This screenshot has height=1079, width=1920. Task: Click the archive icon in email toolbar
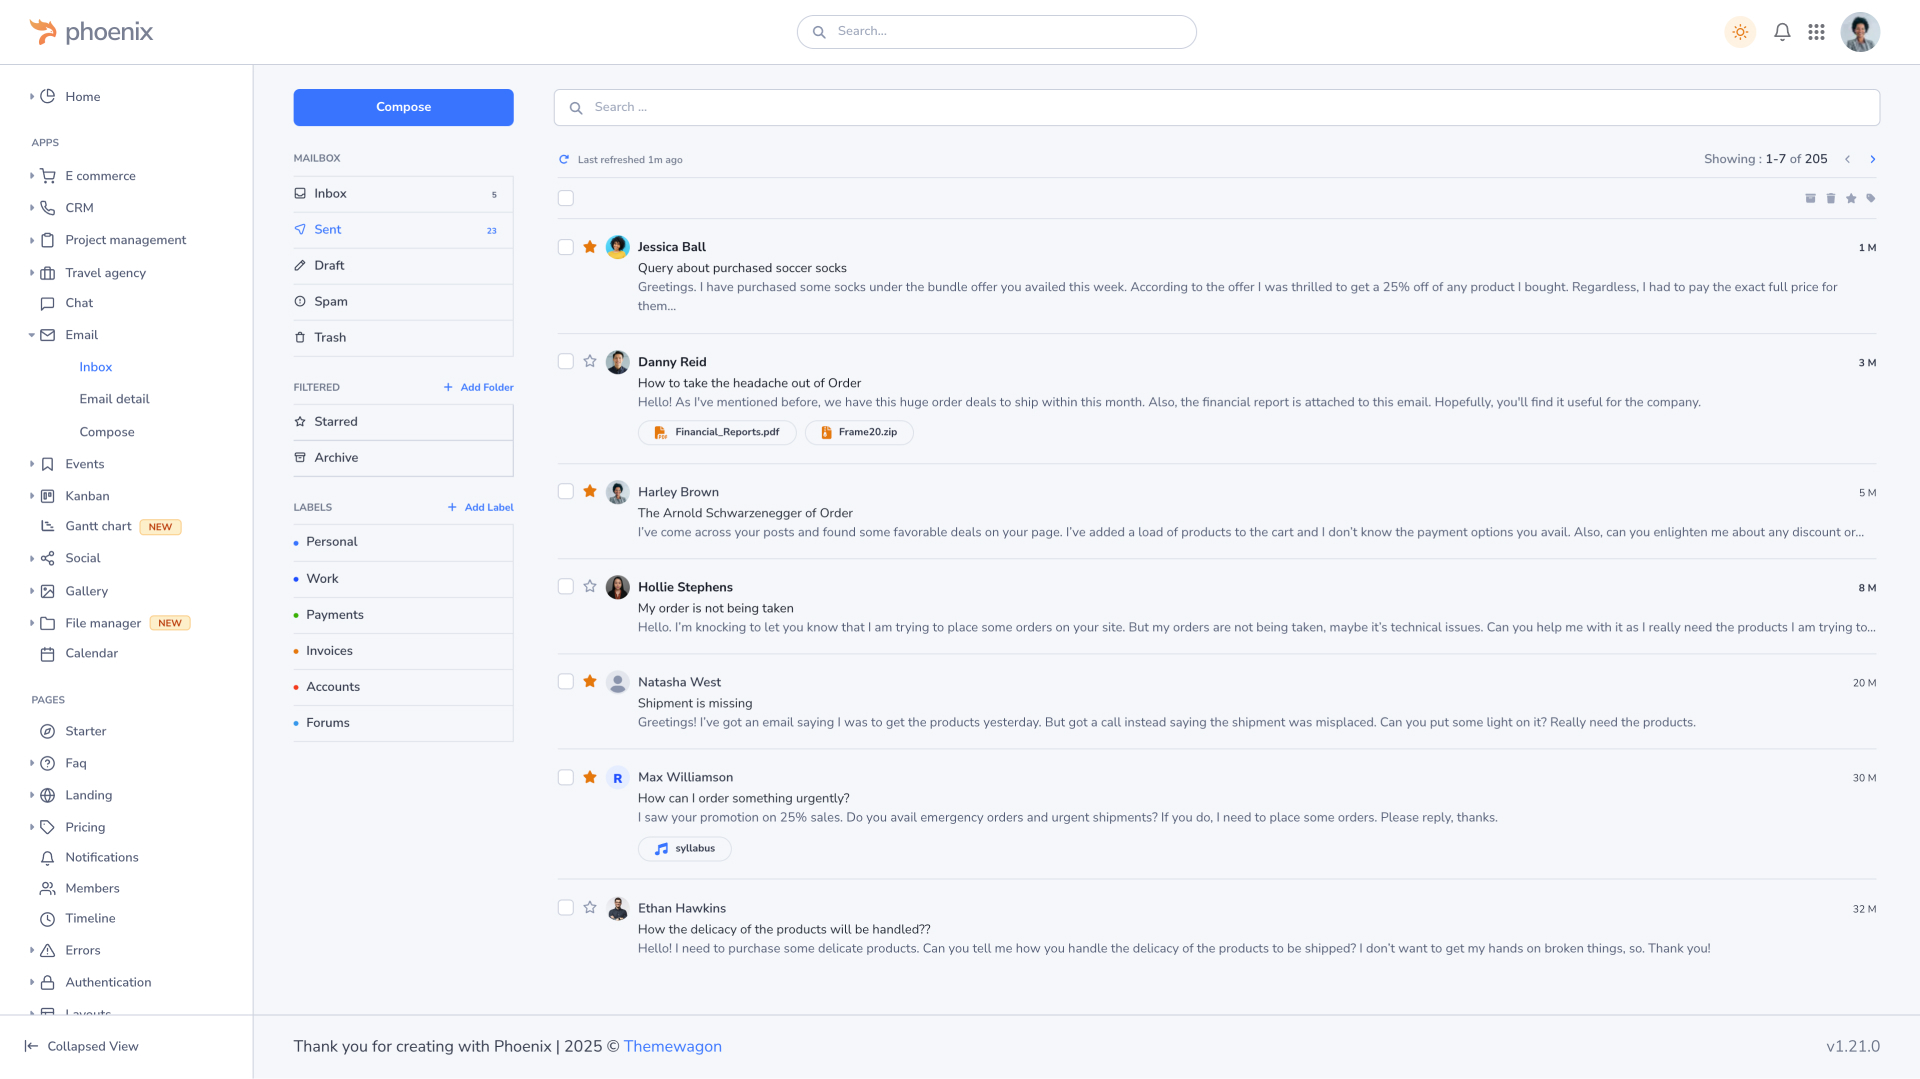1810,199
